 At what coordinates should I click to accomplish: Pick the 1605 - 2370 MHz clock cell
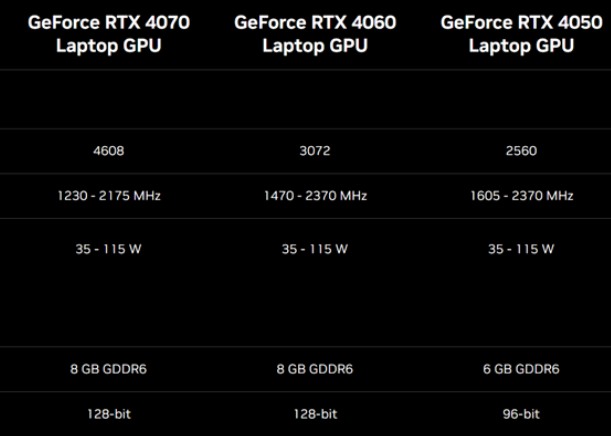[x=521, y=196]
